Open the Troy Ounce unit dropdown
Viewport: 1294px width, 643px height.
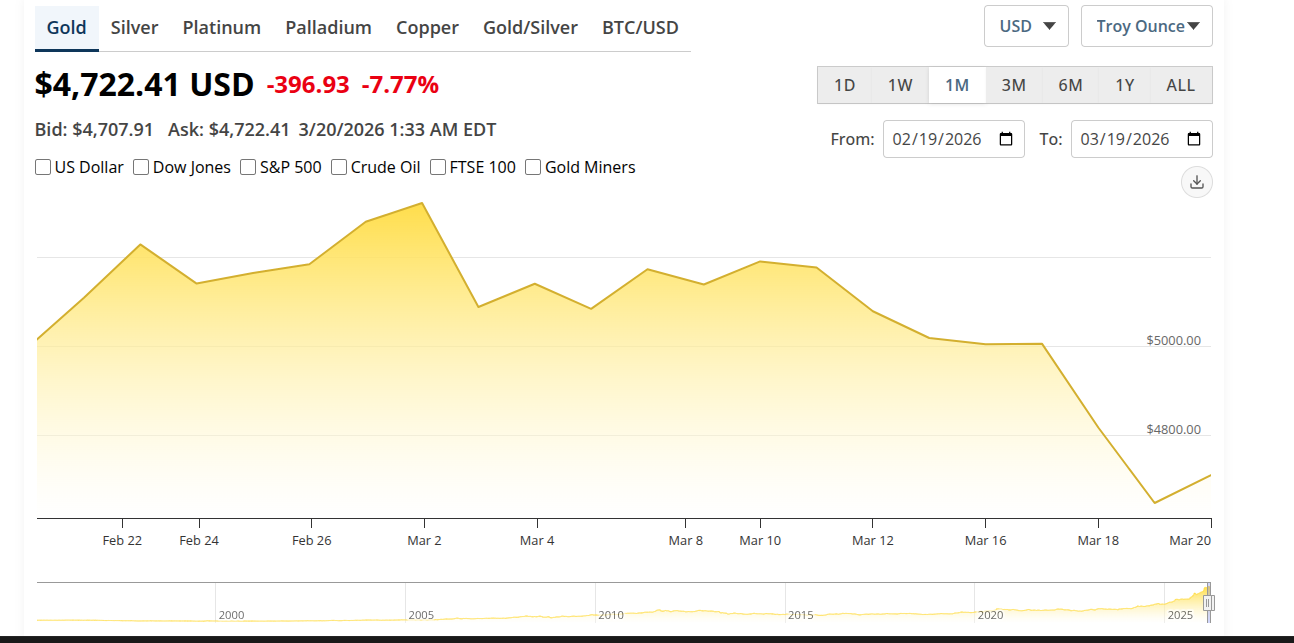click(x=1147, y=26)
